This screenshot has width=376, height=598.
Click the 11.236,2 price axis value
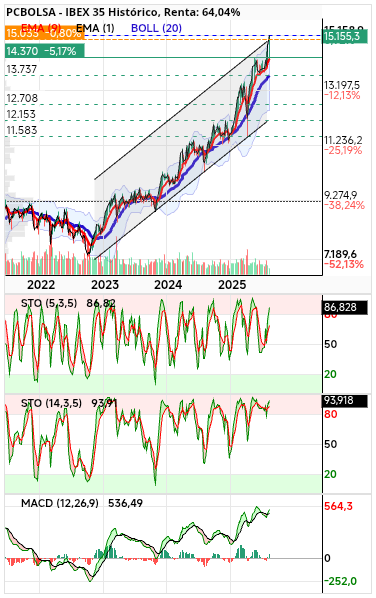click(x=343, y=140)
